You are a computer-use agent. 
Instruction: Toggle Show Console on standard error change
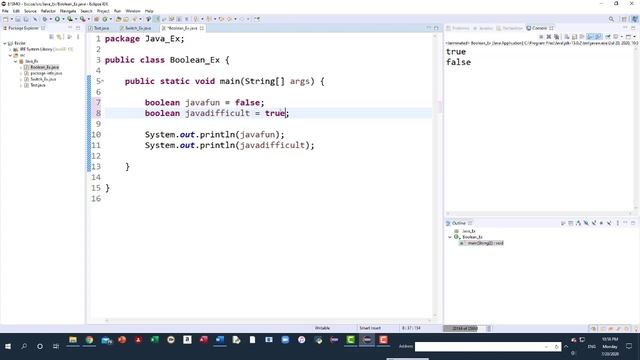click(598, 37)
